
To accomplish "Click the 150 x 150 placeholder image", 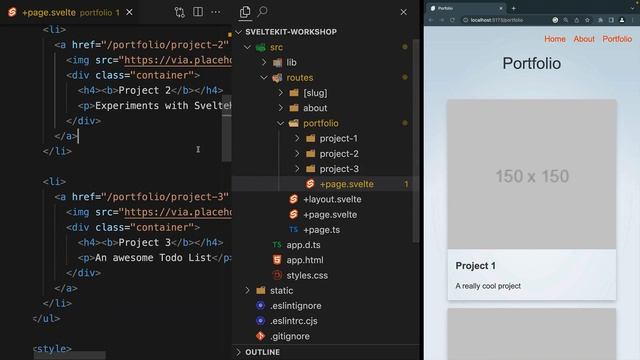I will tap(532, 174).
